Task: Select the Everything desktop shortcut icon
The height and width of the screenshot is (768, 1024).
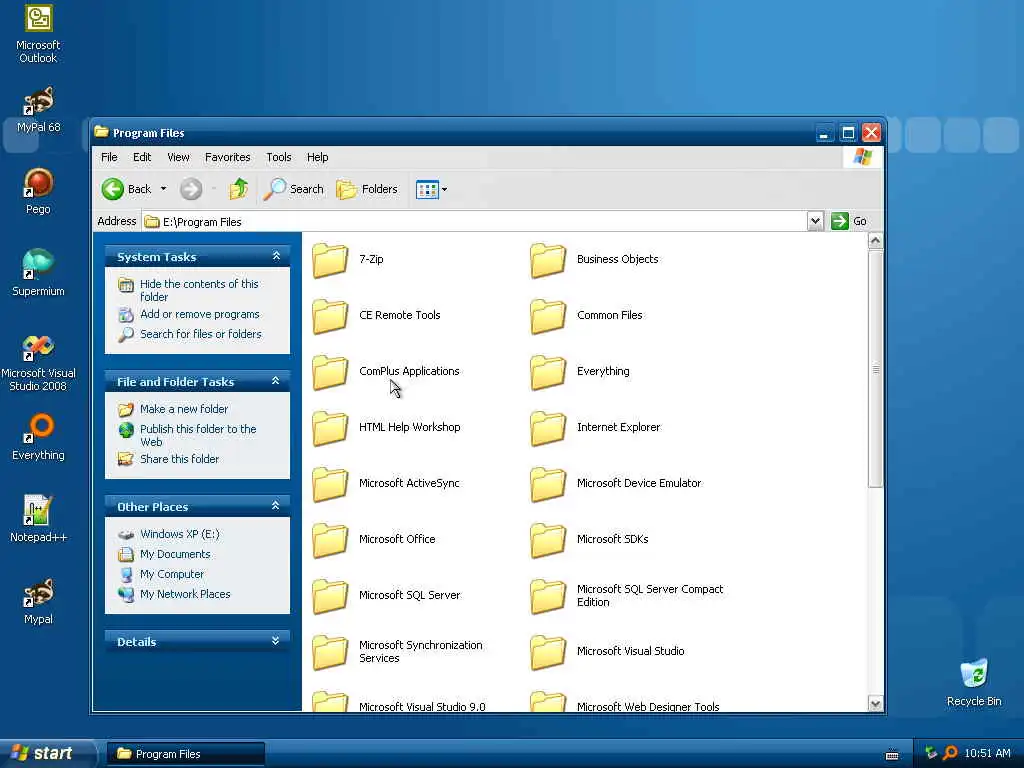Action: (38, 438)
